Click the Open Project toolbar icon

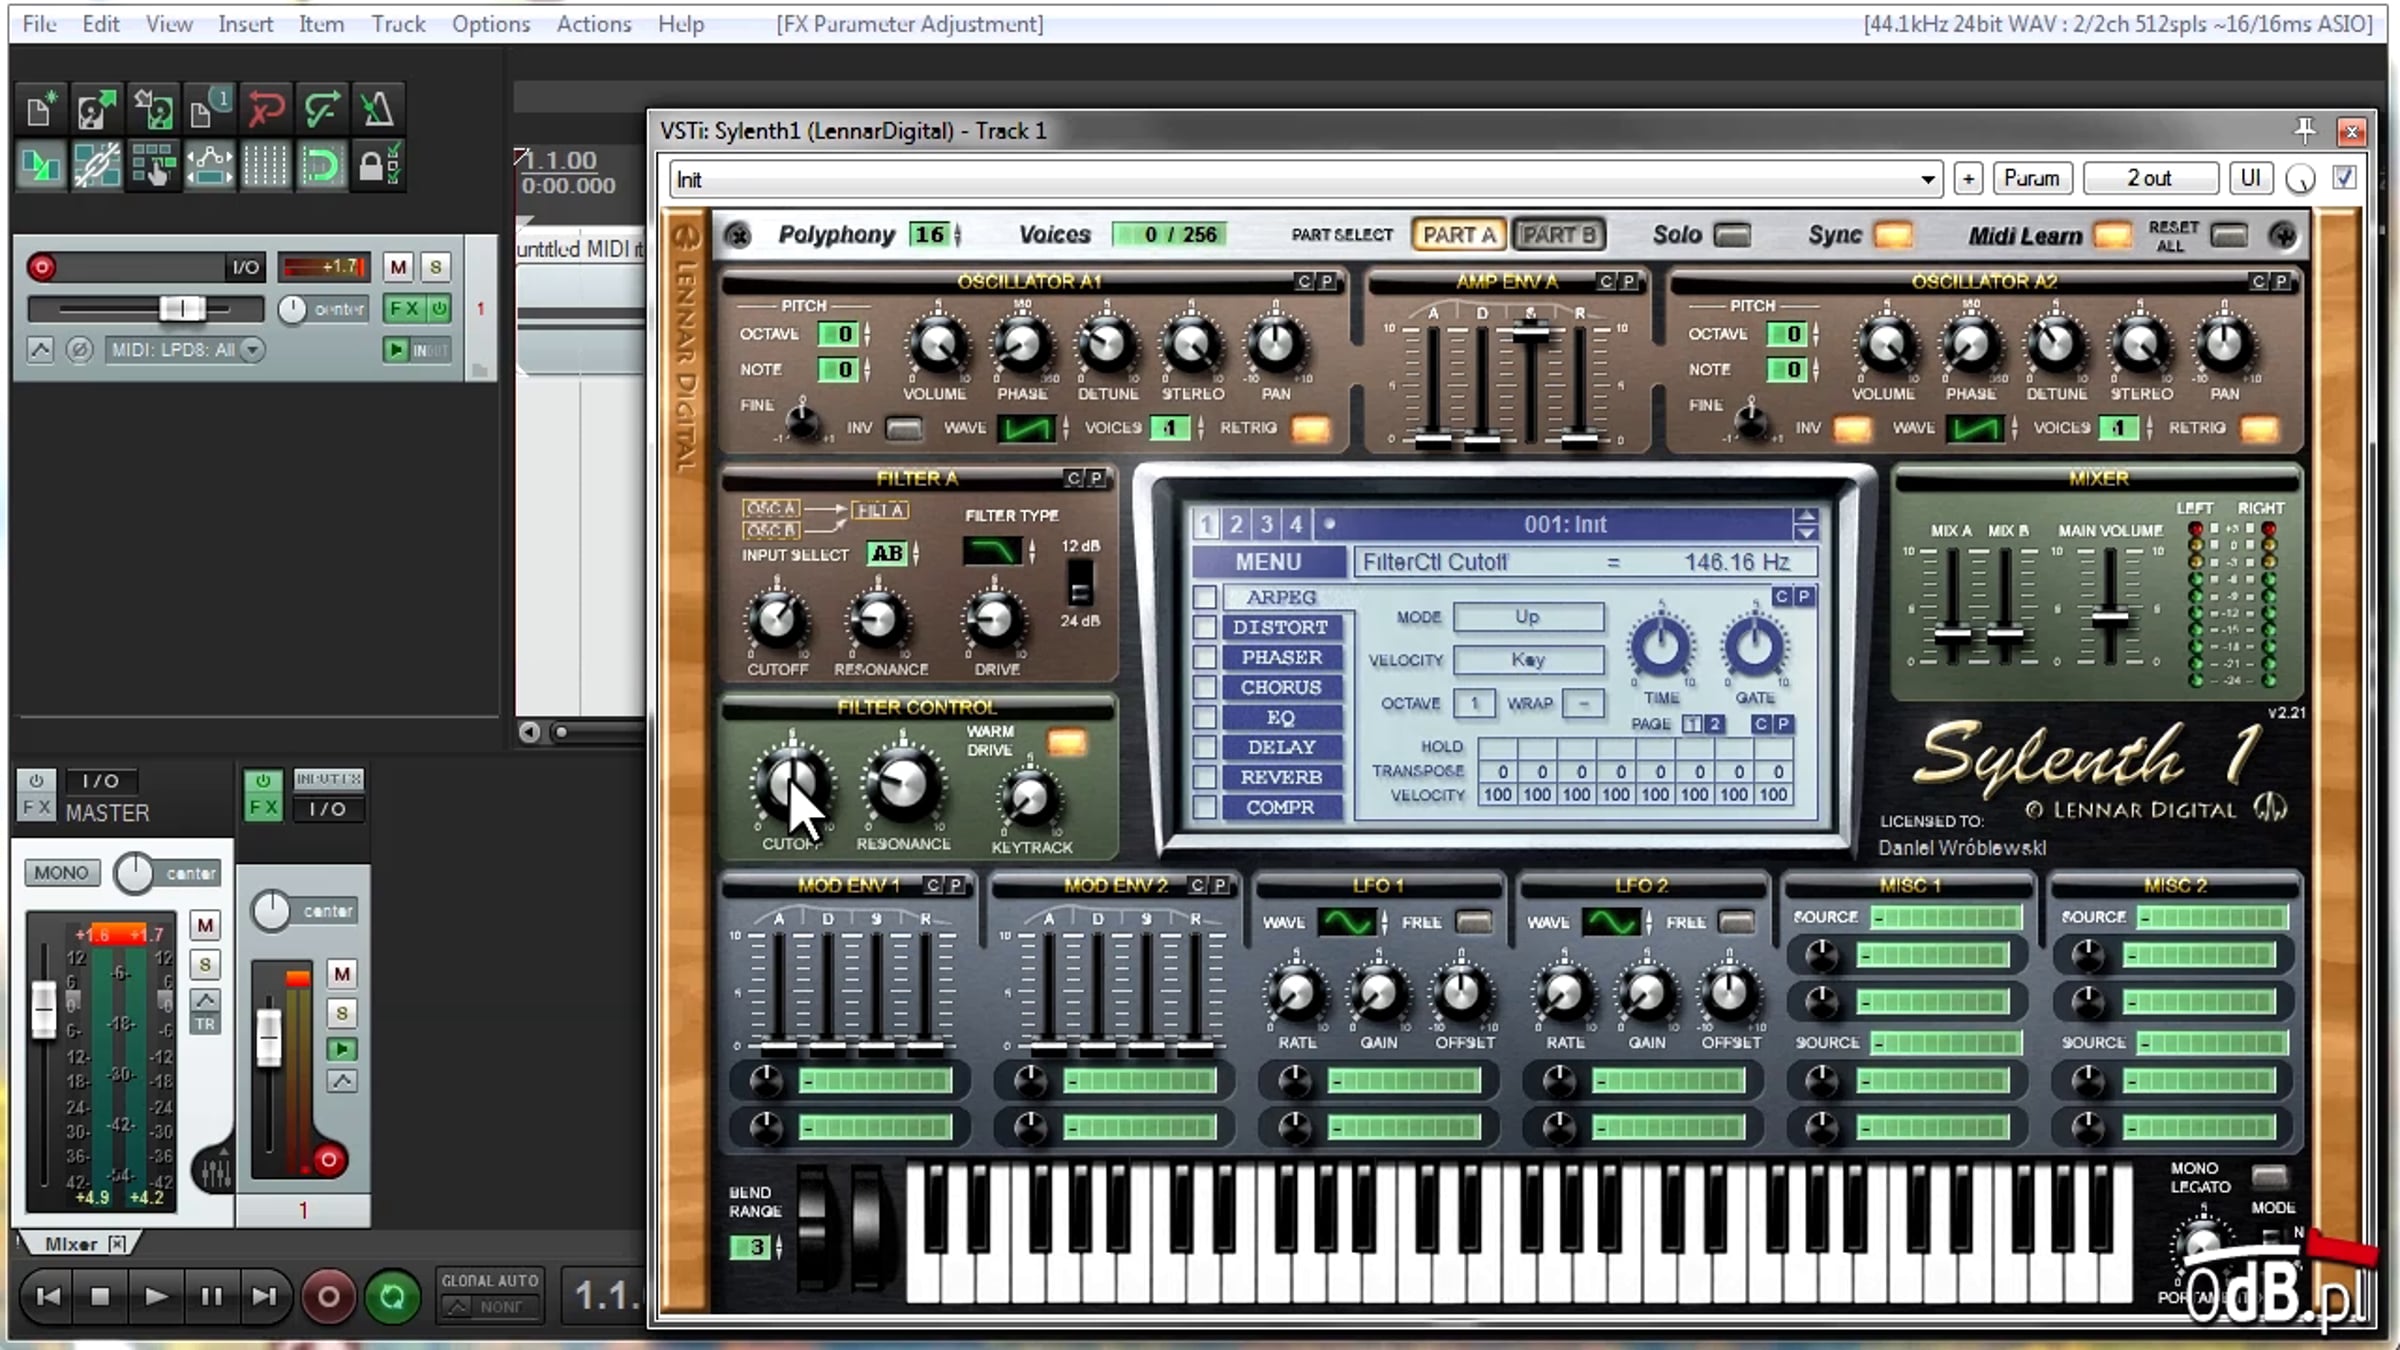96,110
